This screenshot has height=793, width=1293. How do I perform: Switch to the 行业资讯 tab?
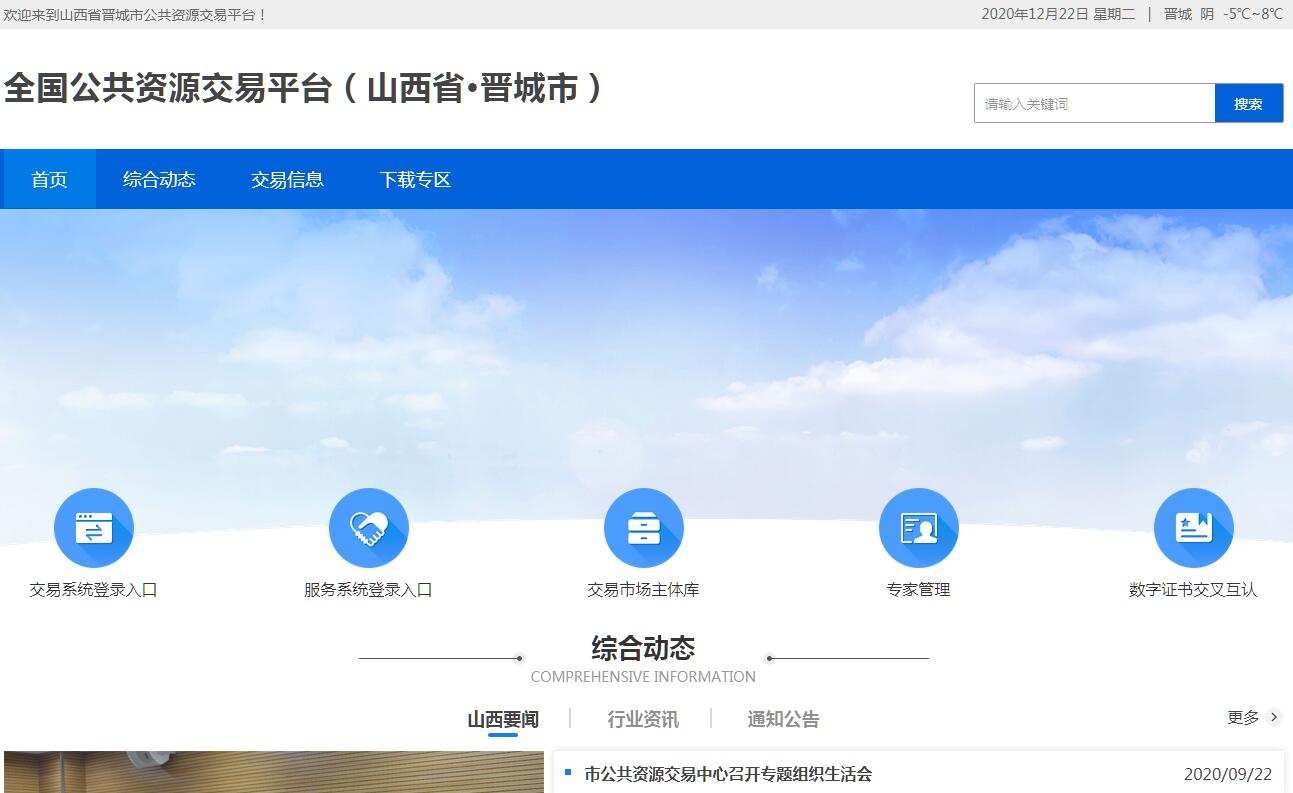[643, 719]
